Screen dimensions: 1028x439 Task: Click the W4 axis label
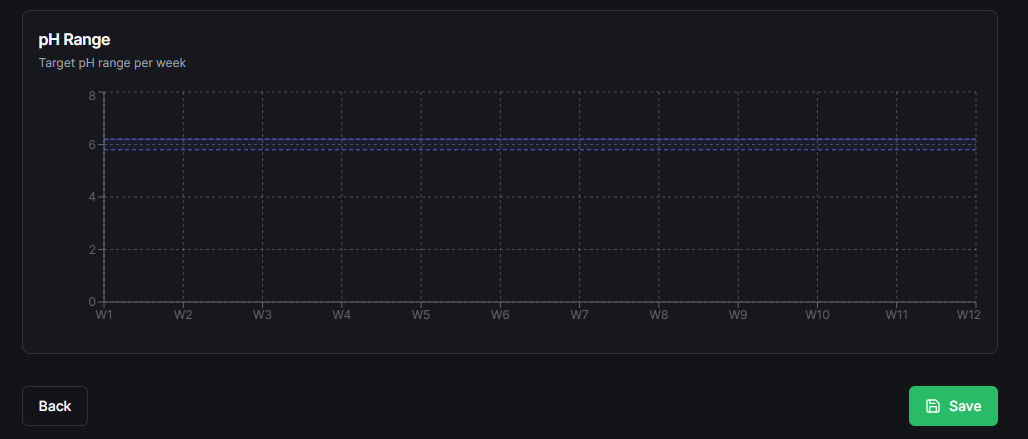[342, 315]
